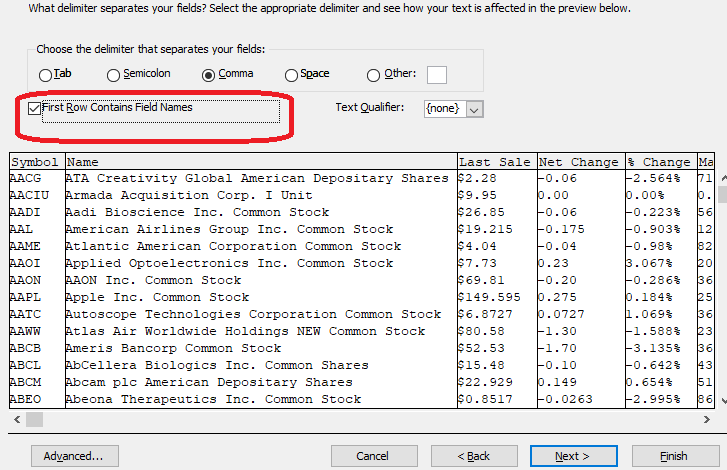The width and height of the screenshot is (727, 470).
Task: Click 'Atlas Air Worldwide Holdings NEW Common Stock'
Action: click(x=261, y=331)
